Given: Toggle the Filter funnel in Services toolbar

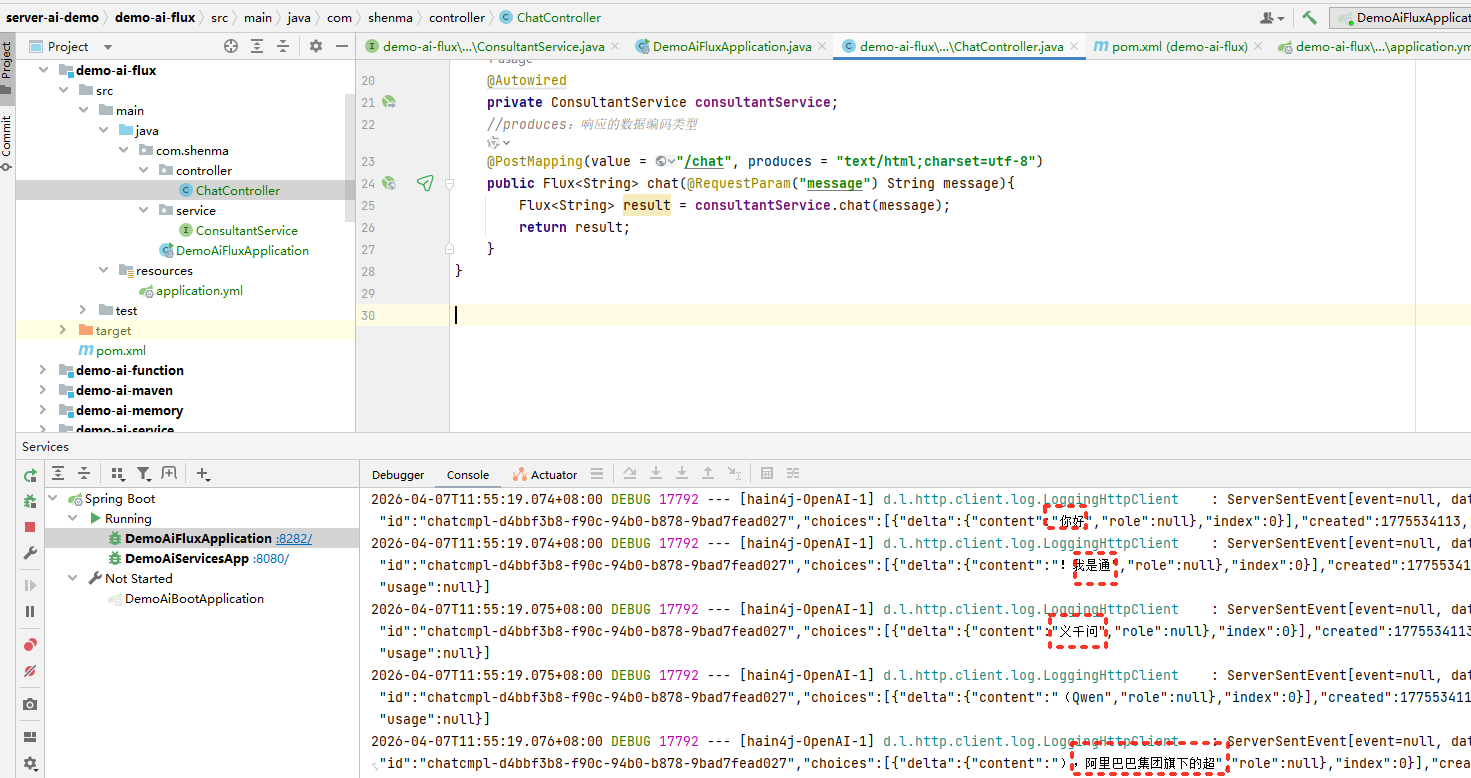Looking at the screenshot, I should (144, 474).
